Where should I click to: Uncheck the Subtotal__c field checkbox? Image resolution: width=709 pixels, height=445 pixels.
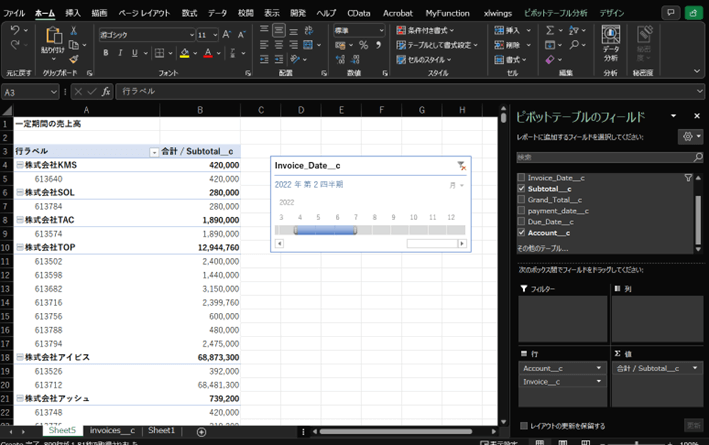(x=521, y=188)
